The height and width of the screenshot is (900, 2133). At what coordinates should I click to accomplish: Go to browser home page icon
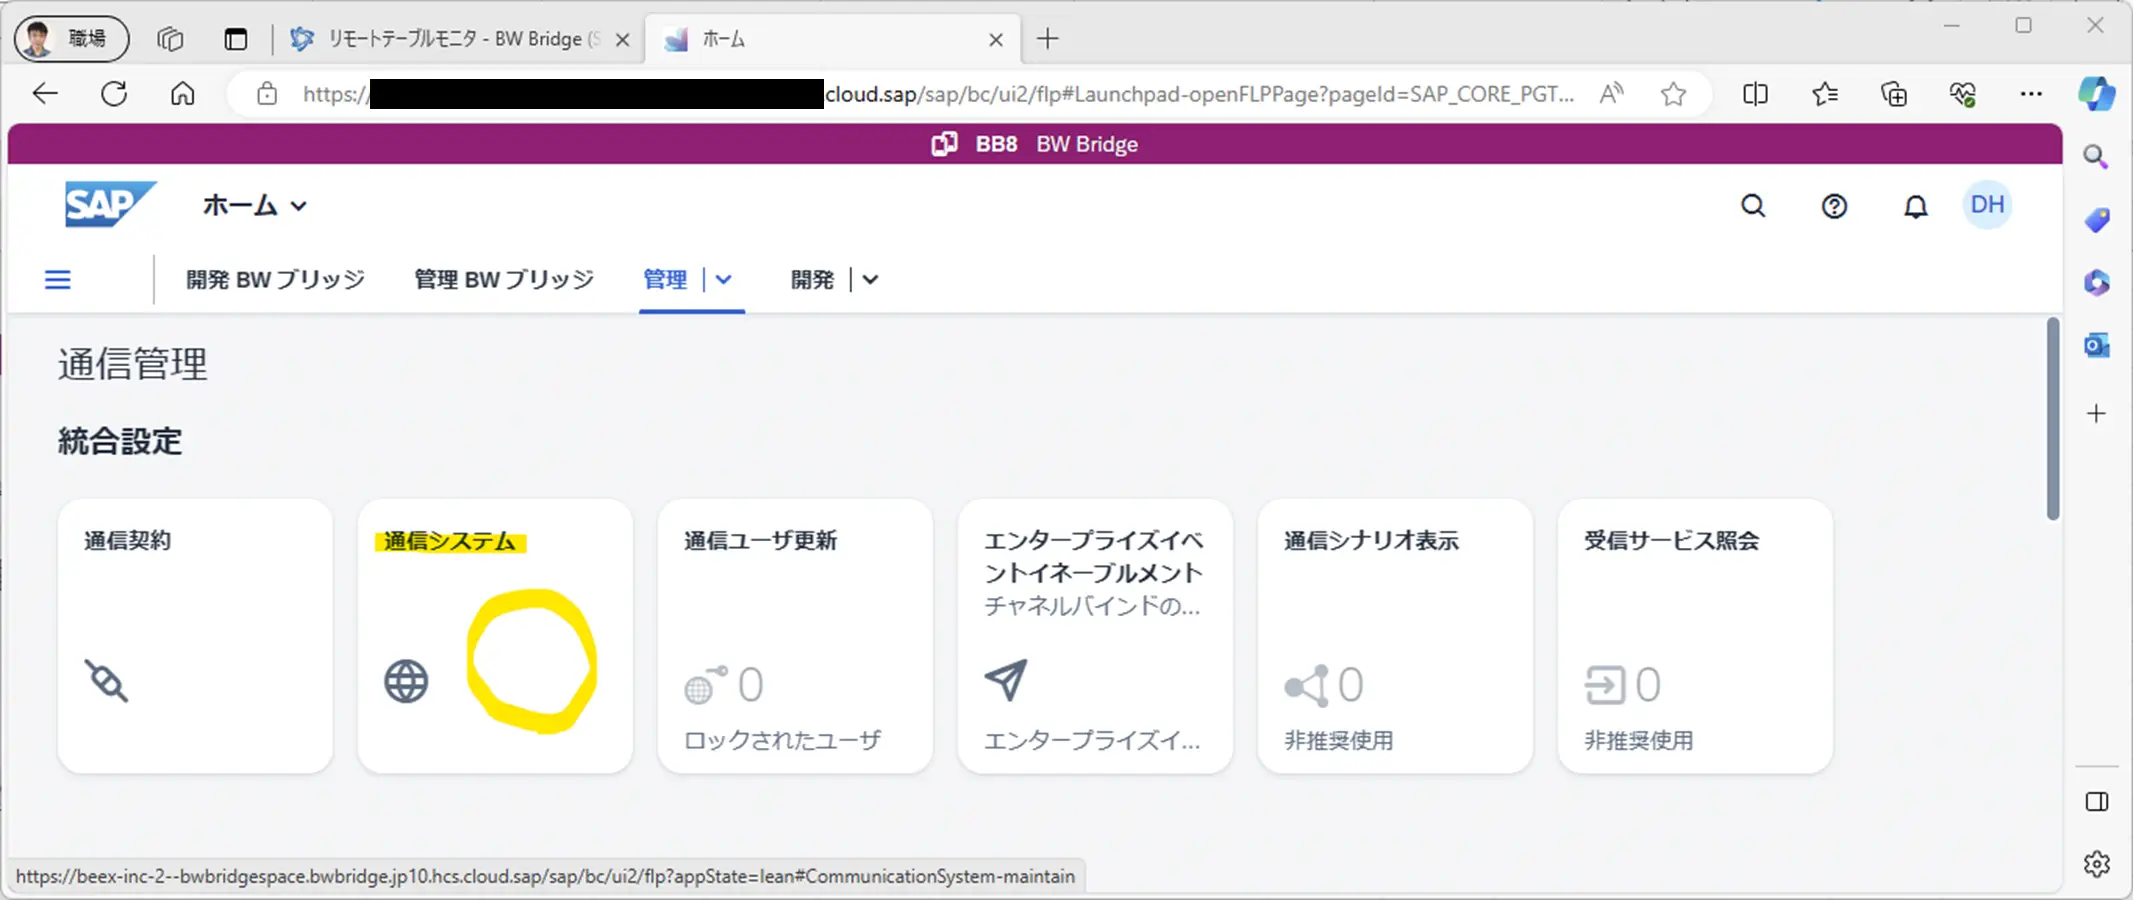pos(182,94)
